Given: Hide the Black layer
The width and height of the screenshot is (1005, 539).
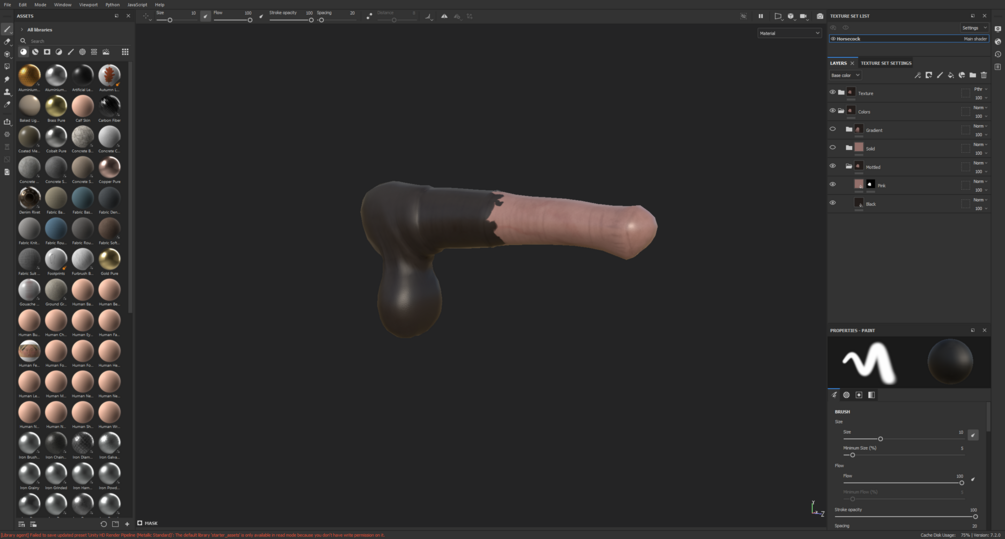Looking at the screenshot, I should (x=833, y=203).
